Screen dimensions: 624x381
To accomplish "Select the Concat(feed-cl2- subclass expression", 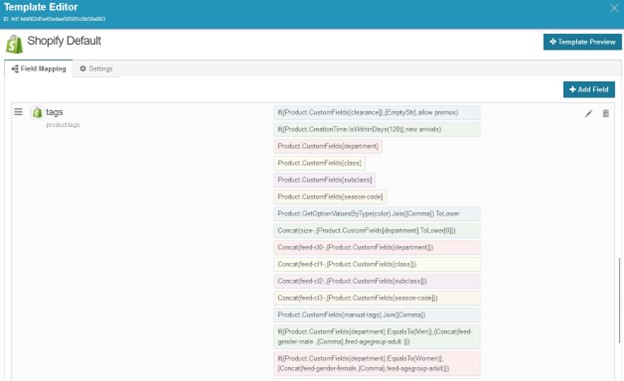I will point(377,281).
